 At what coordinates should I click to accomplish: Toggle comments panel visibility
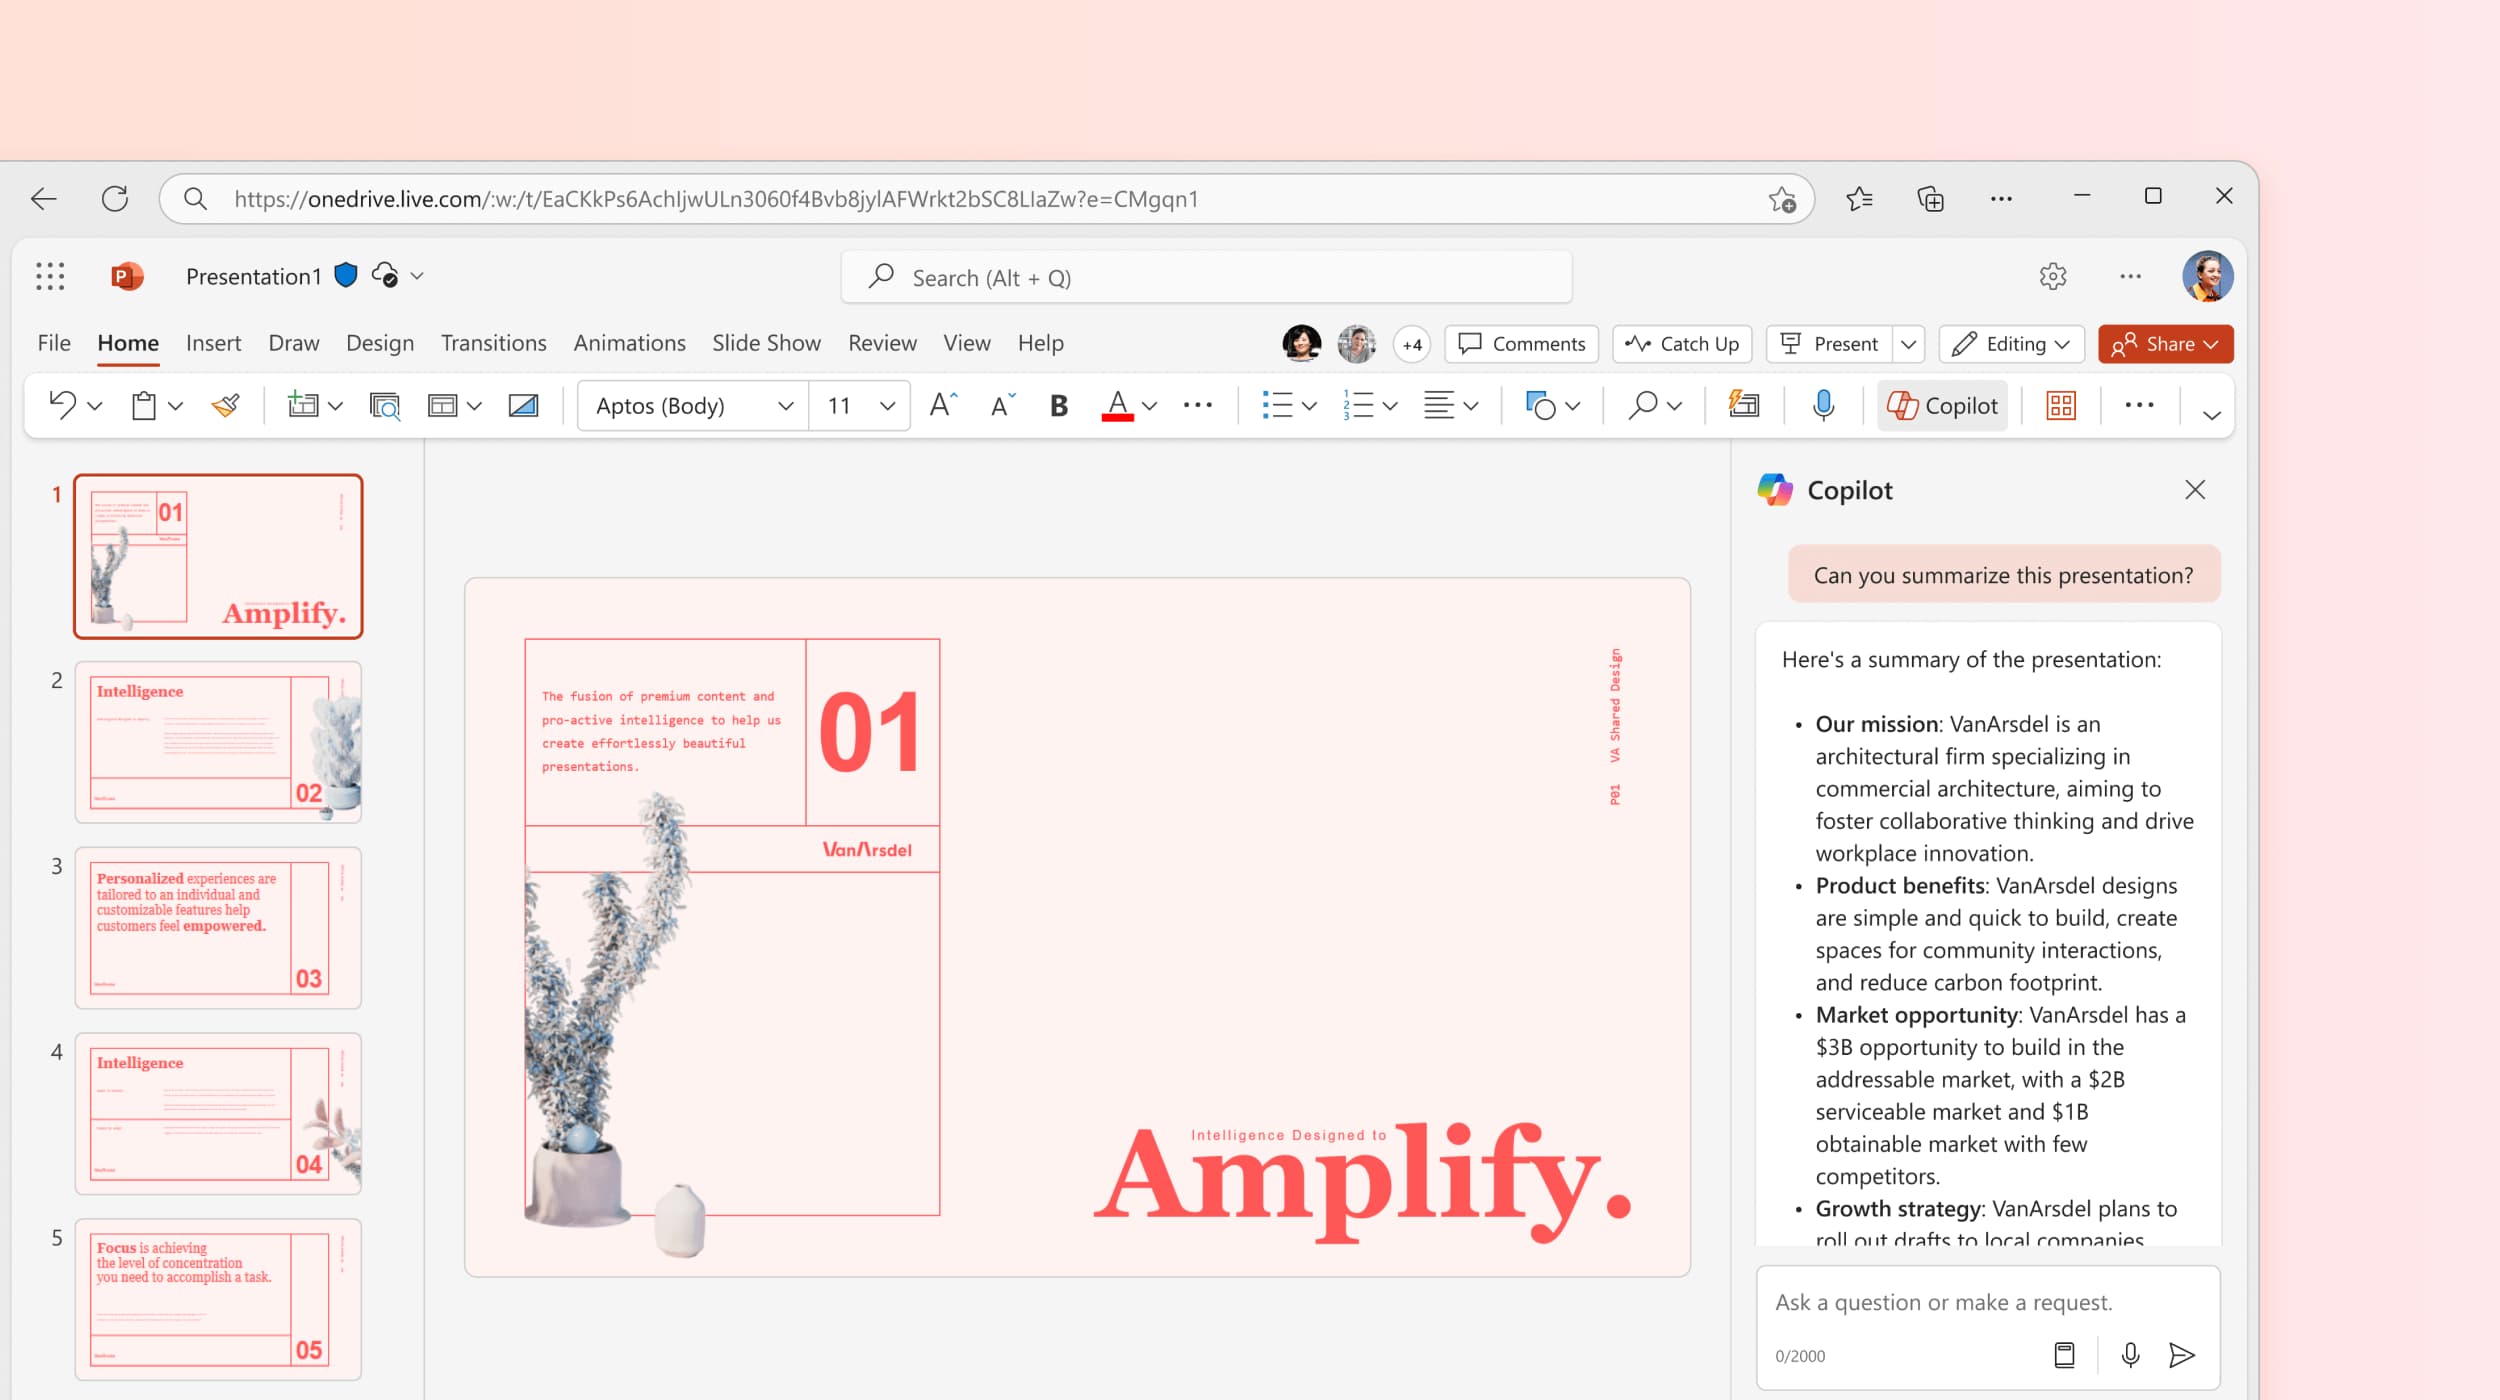click(1521, 344)
